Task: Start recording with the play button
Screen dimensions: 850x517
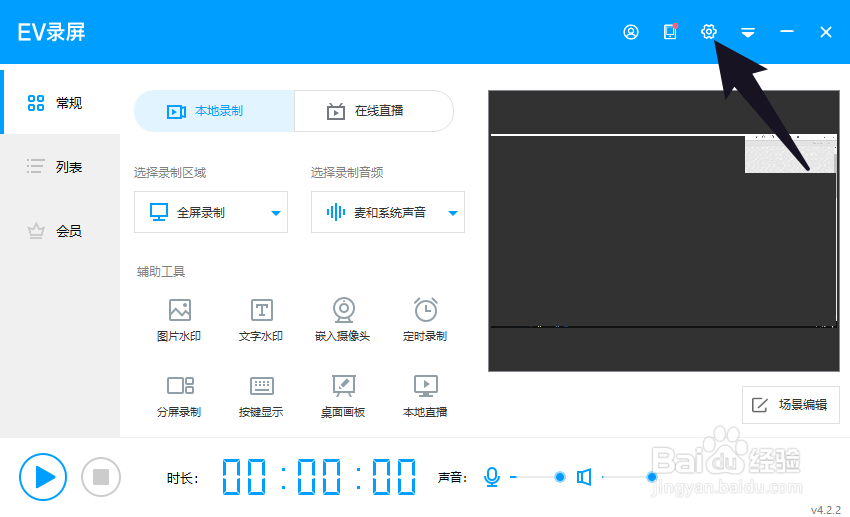Action: tap(43, 477)
